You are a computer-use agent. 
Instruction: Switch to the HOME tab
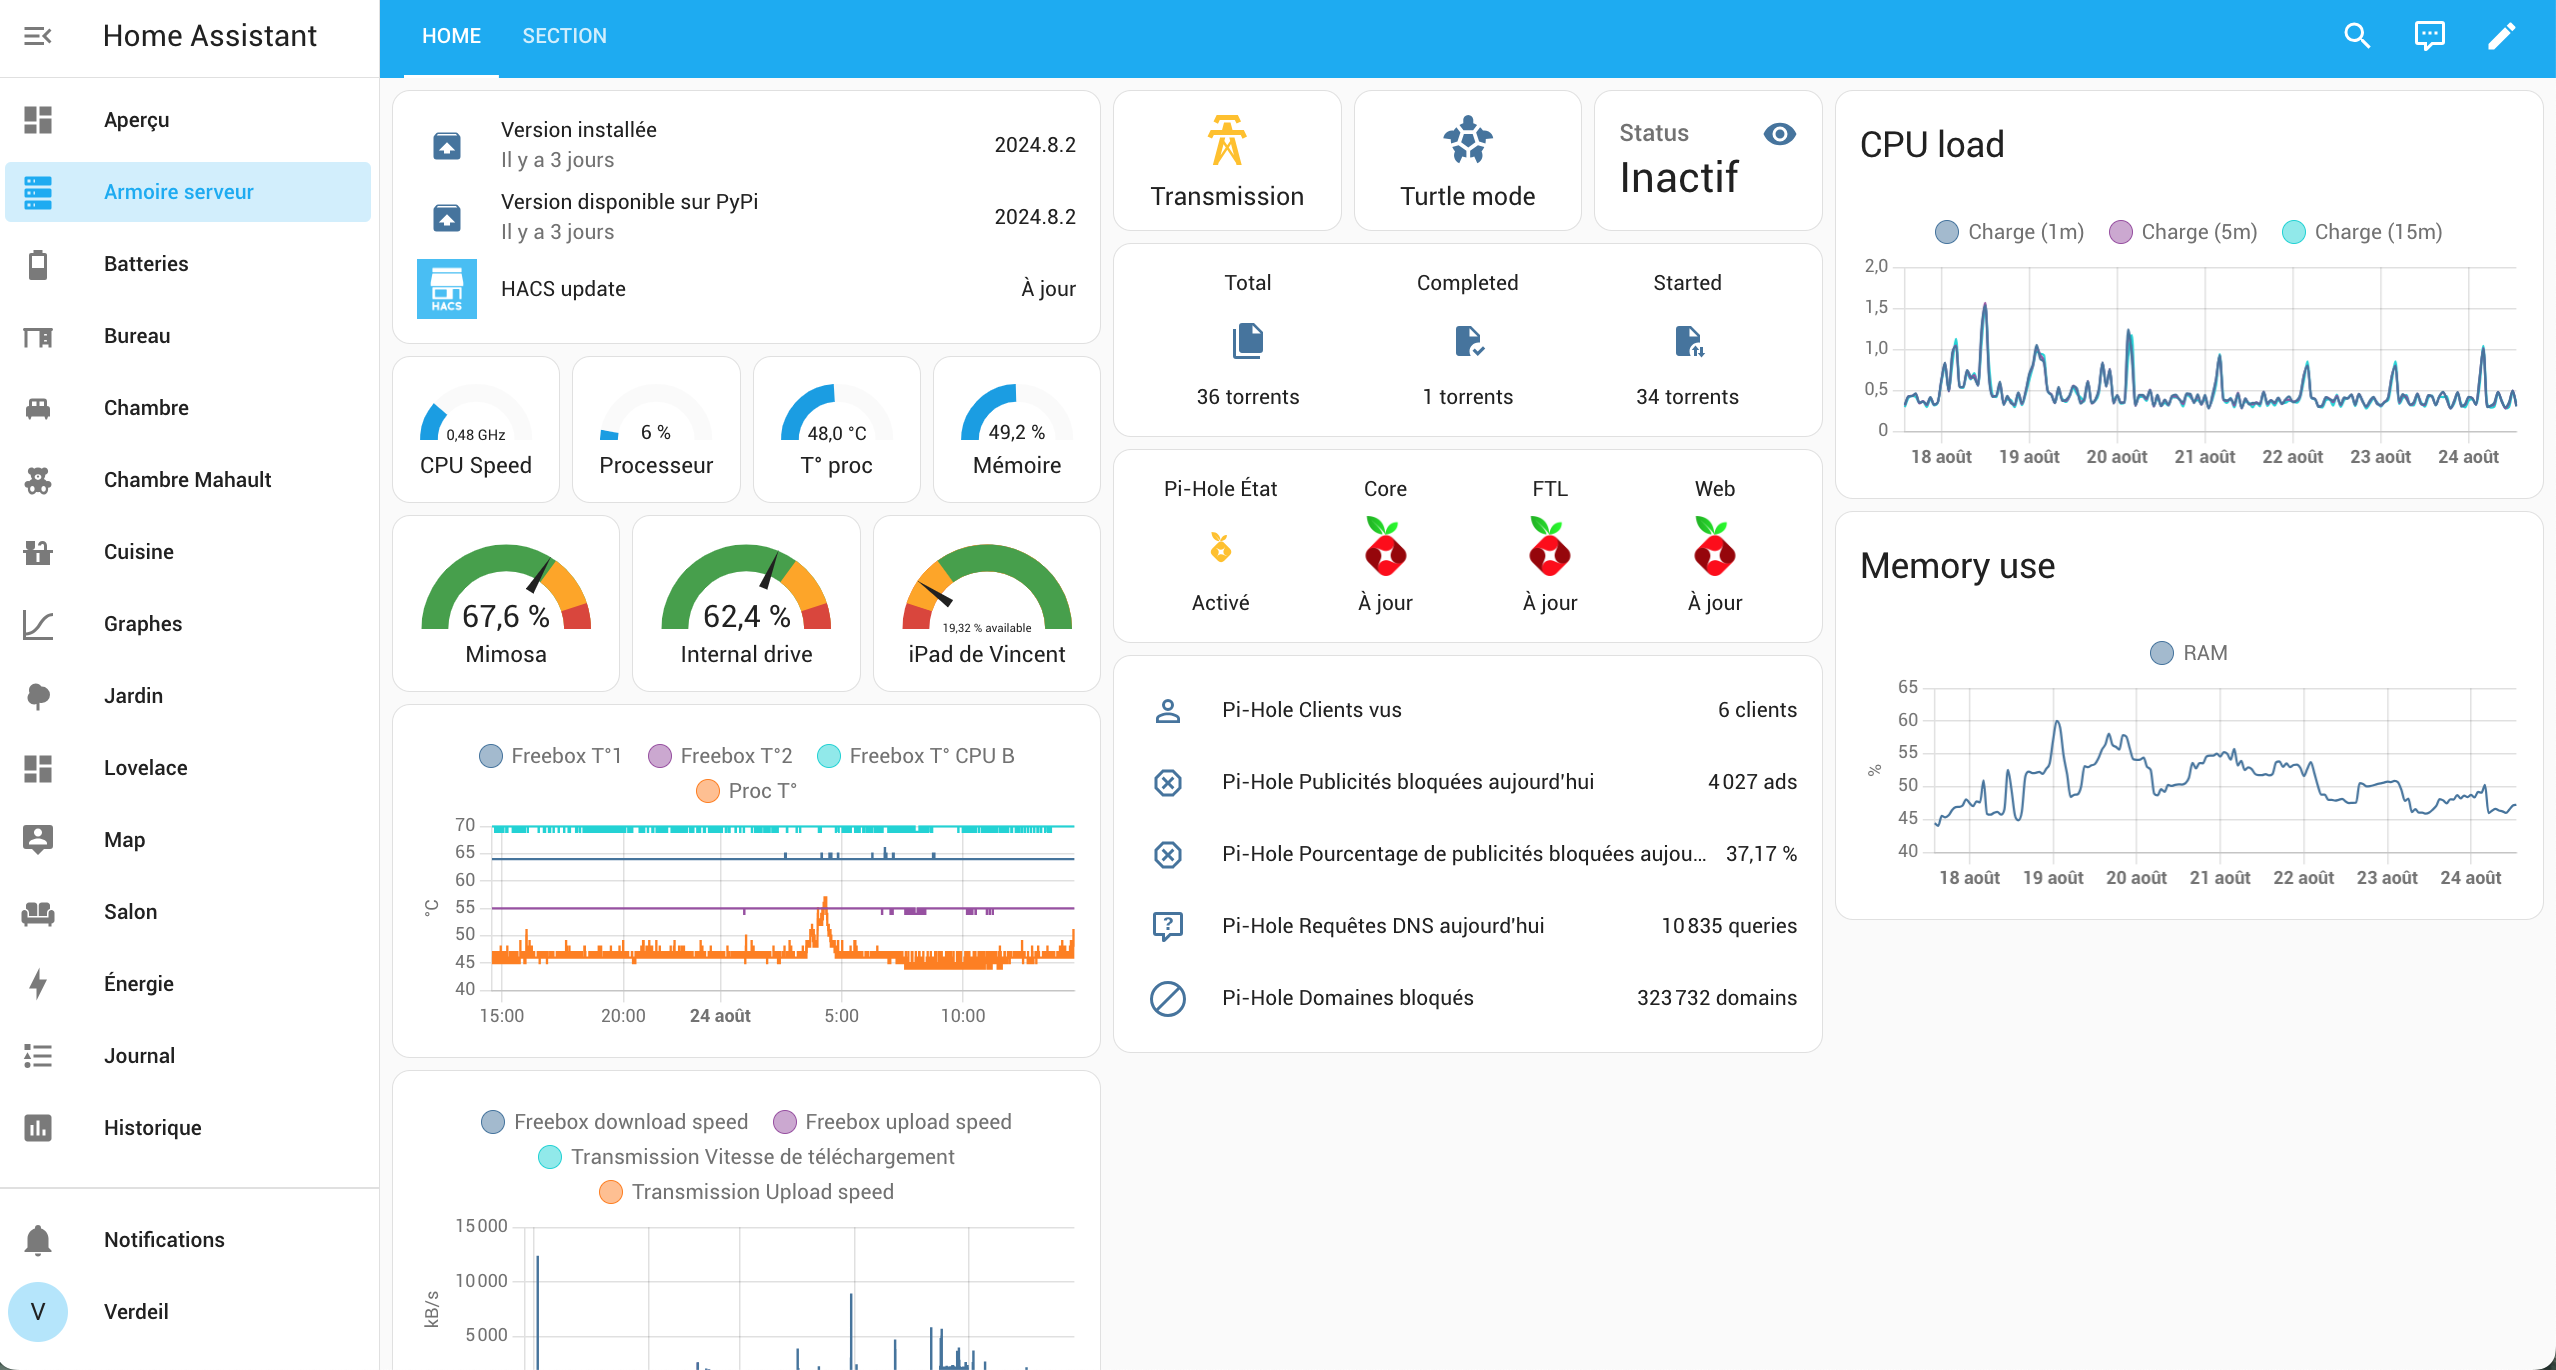451,37
